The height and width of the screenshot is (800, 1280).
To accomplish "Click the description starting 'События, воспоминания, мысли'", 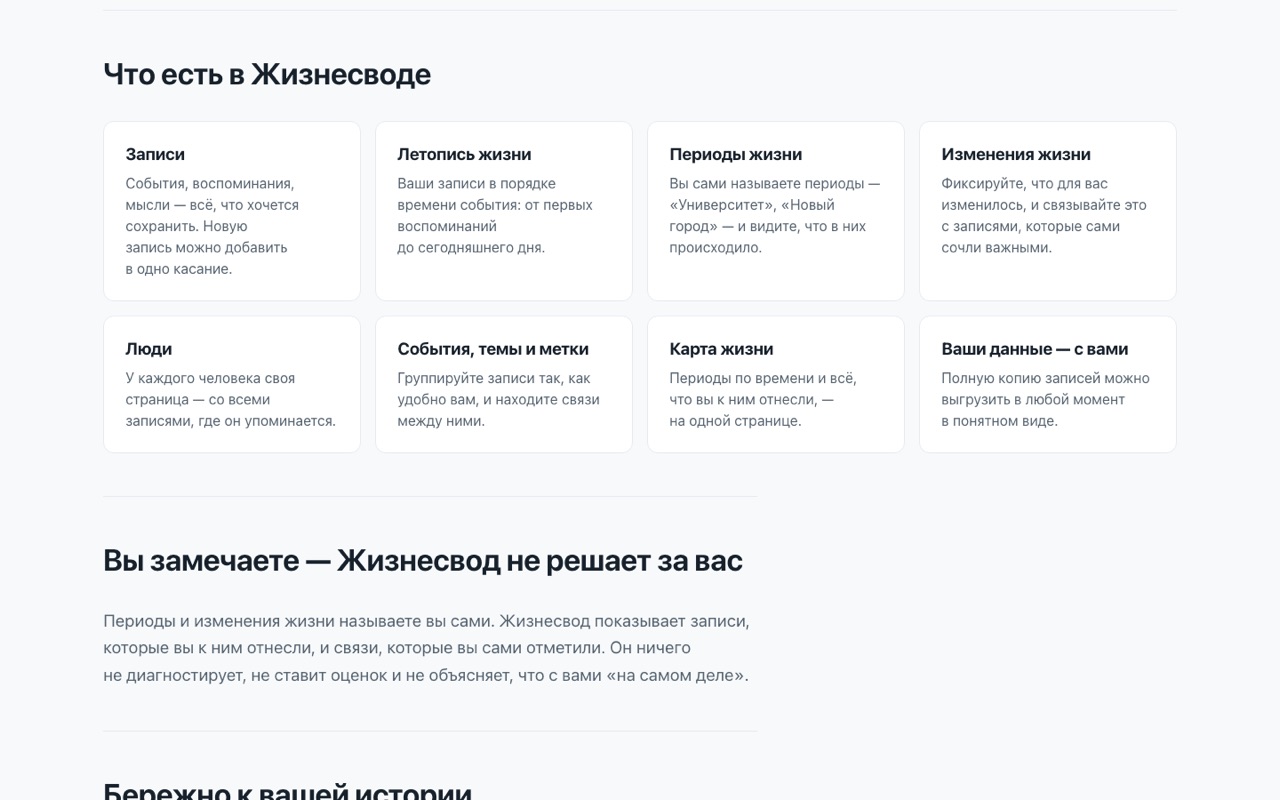I will tap(212, 226).
